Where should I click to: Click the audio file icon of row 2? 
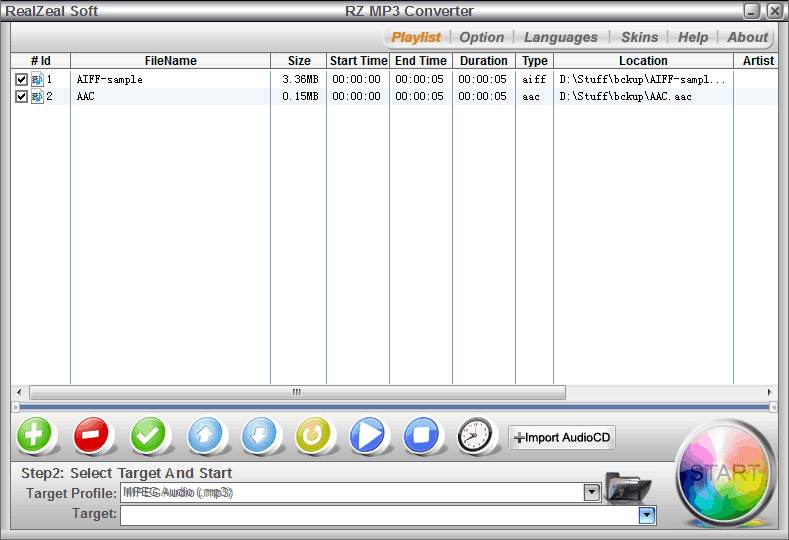pyautogui.click(x=37, y=96)
